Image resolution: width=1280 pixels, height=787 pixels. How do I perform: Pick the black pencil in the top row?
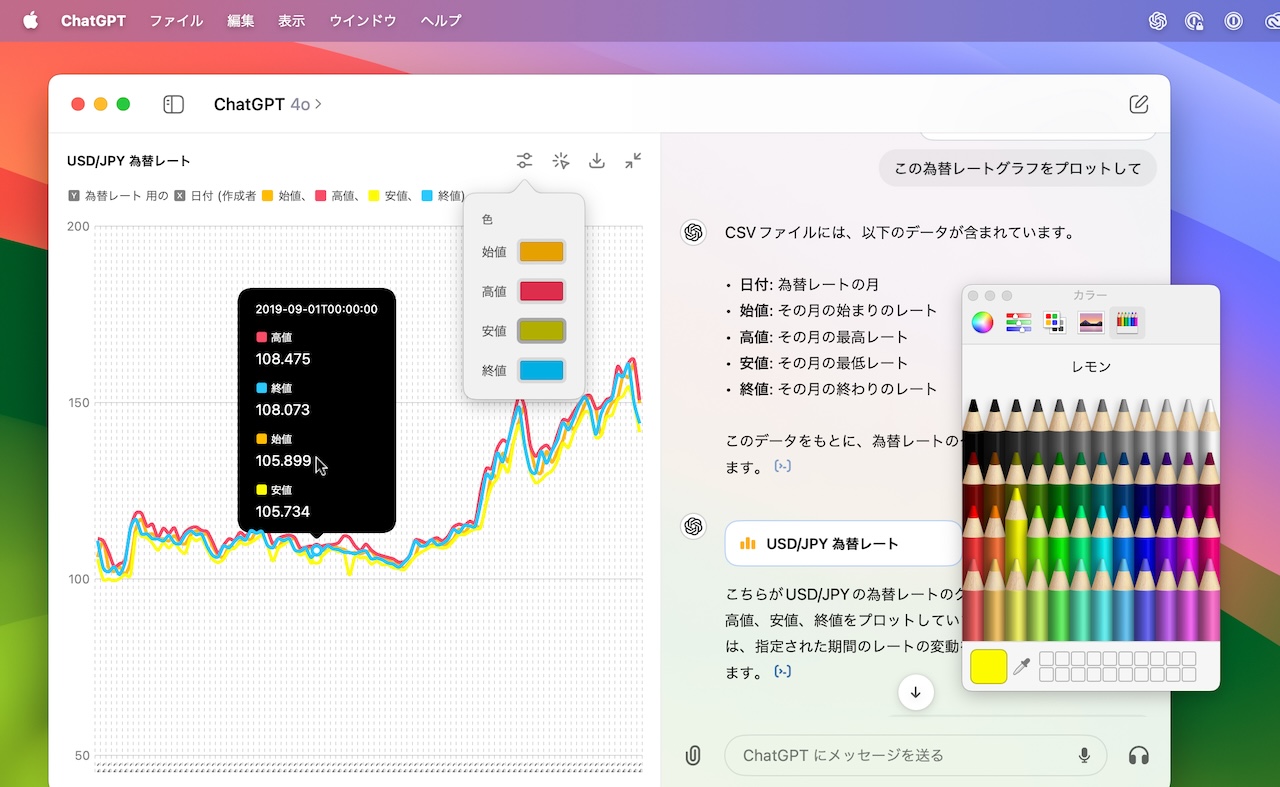[x=972, y=425]
